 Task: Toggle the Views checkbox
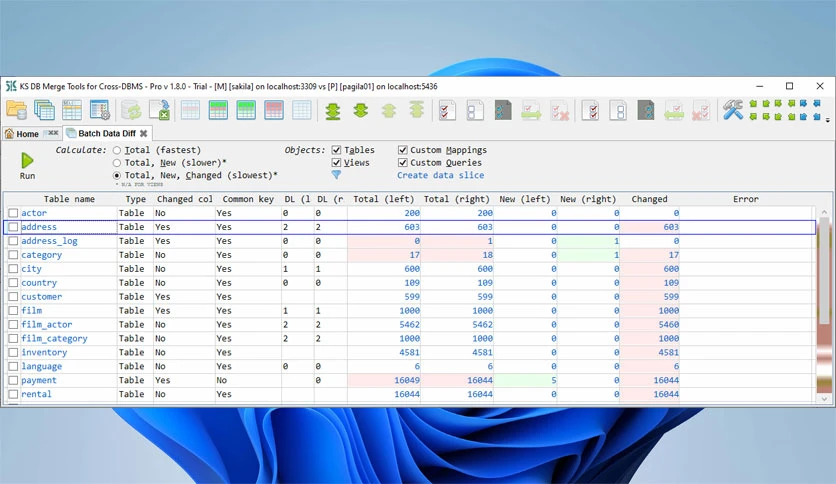point(336,163)
